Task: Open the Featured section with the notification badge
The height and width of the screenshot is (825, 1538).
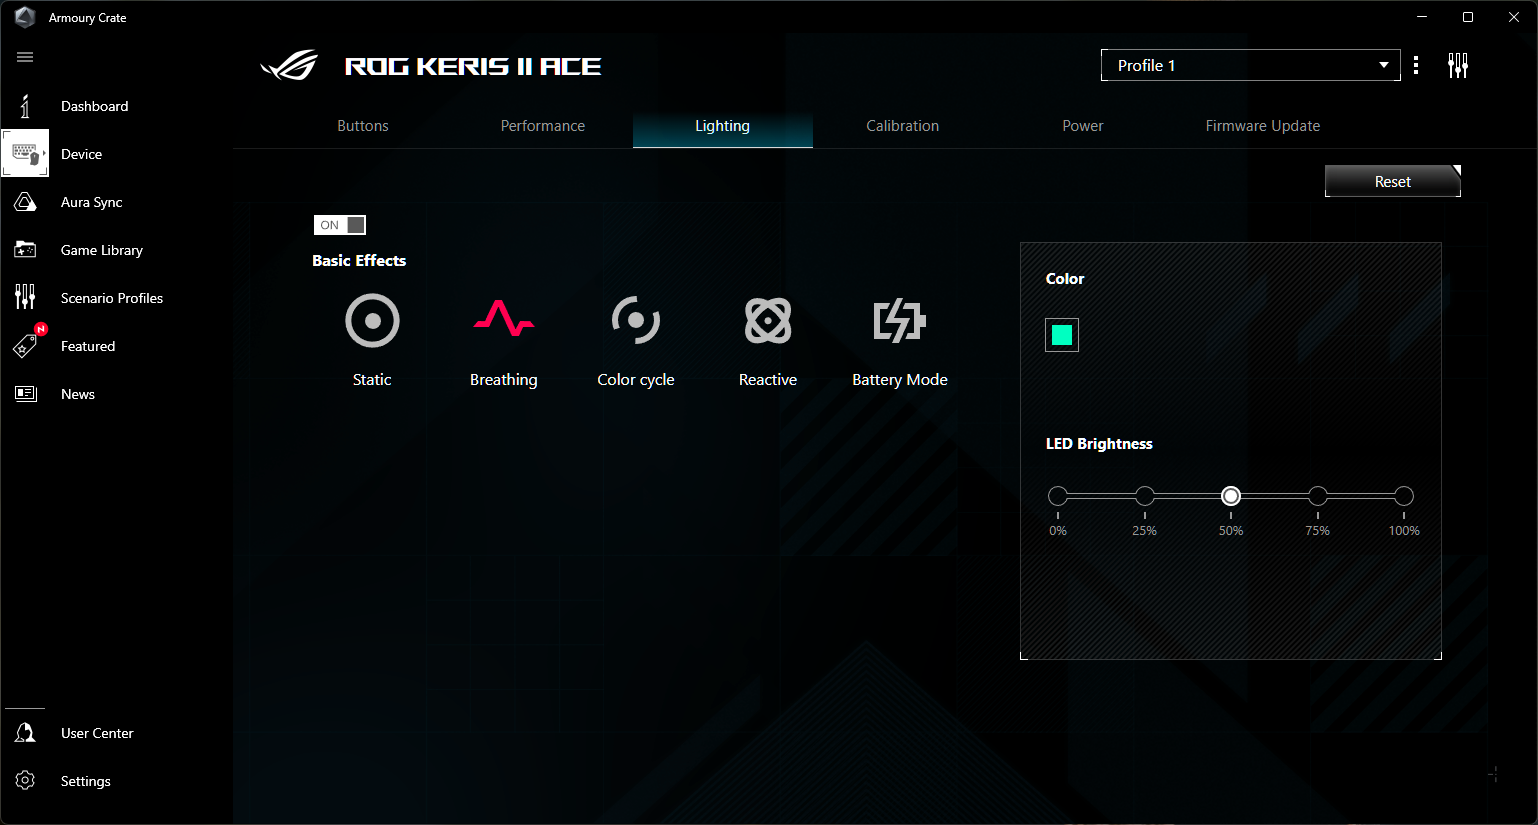Action: [88, 346]
